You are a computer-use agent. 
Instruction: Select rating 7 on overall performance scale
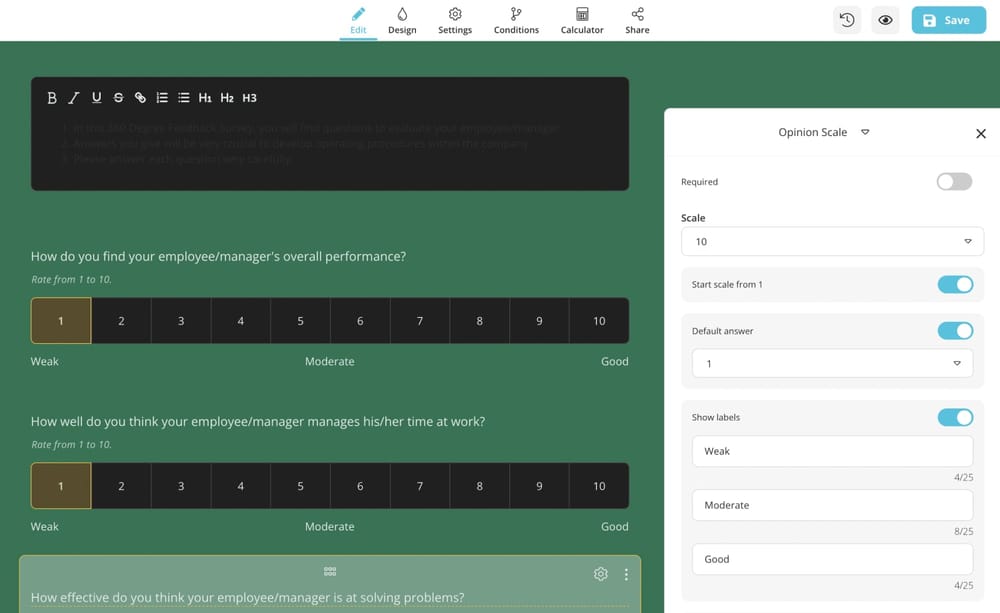(420, 321)
